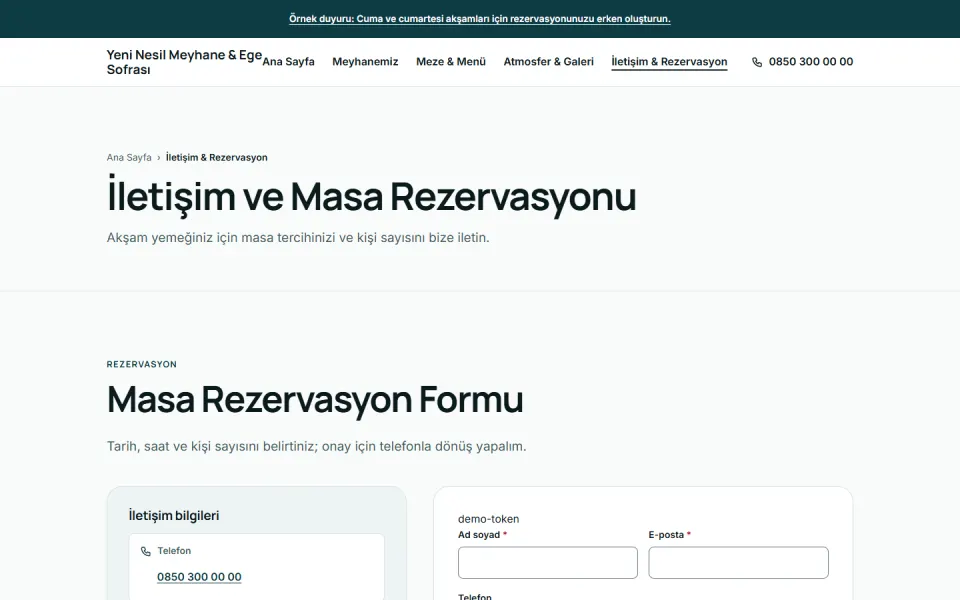Open the announcement banner link
Image resolution: width=960 pixels, height=600 pixels.
point(479,19)
